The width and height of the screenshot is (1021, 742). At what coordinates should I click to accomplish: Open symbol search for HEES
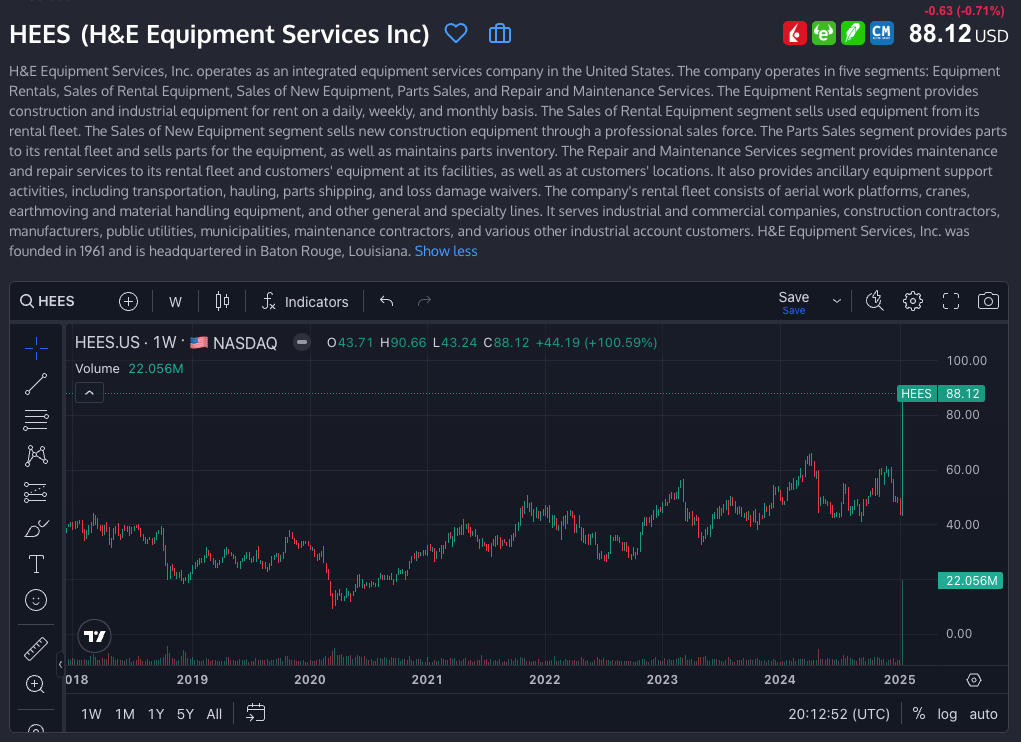point(47,301)
